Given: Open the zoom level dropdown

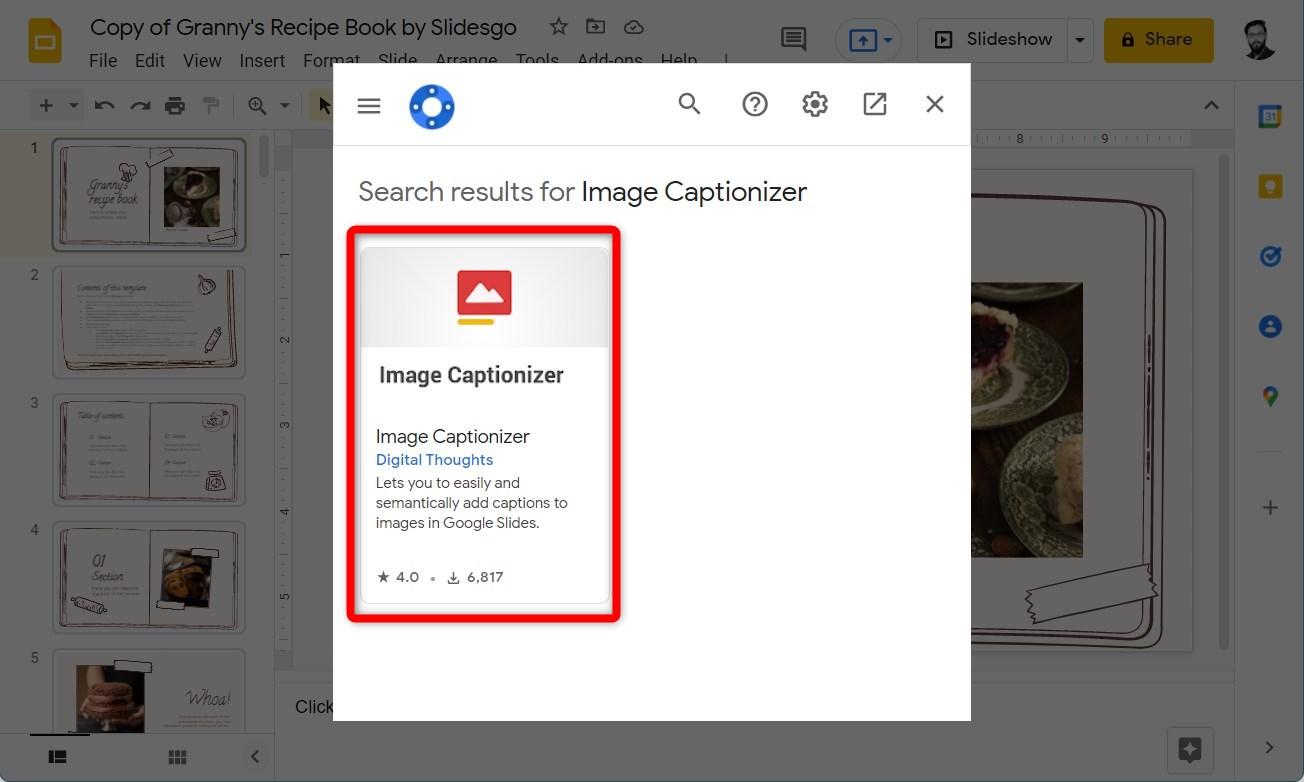Looking at the screenshot, I should (x=284, y=104).
